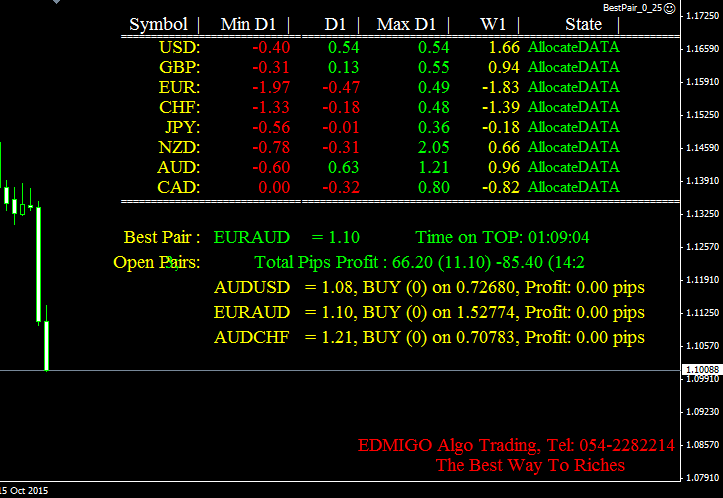Image resolution: width=723 pixels, height=498 pixels.
Task: Click the CAD Min D1 value 0.00
Action: point(274,187)
